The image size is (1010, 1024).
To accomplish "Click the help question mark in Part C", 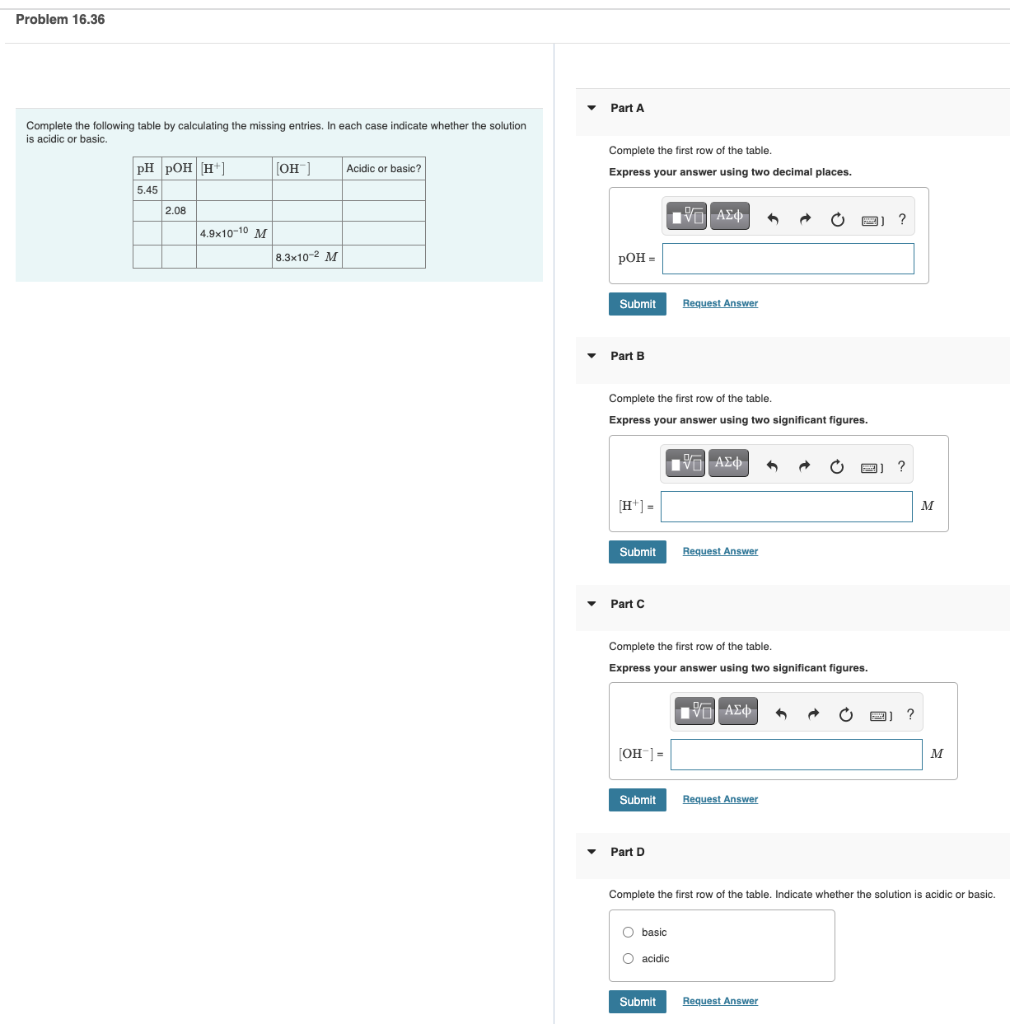I will click(909, 713).
